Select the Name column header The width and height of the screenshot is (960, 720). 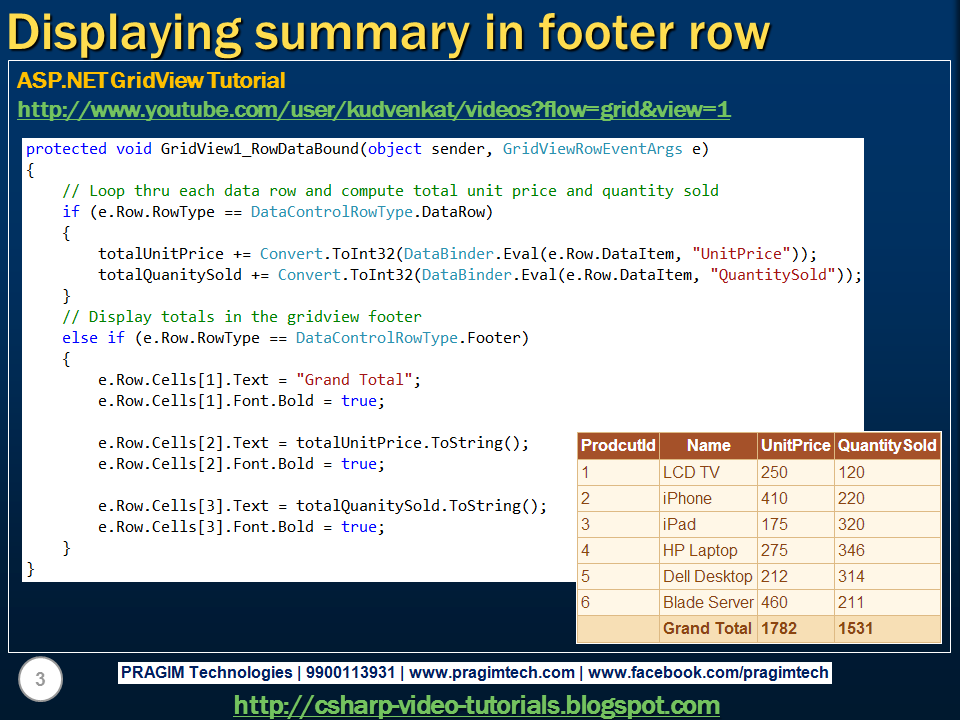coord(707,445)
